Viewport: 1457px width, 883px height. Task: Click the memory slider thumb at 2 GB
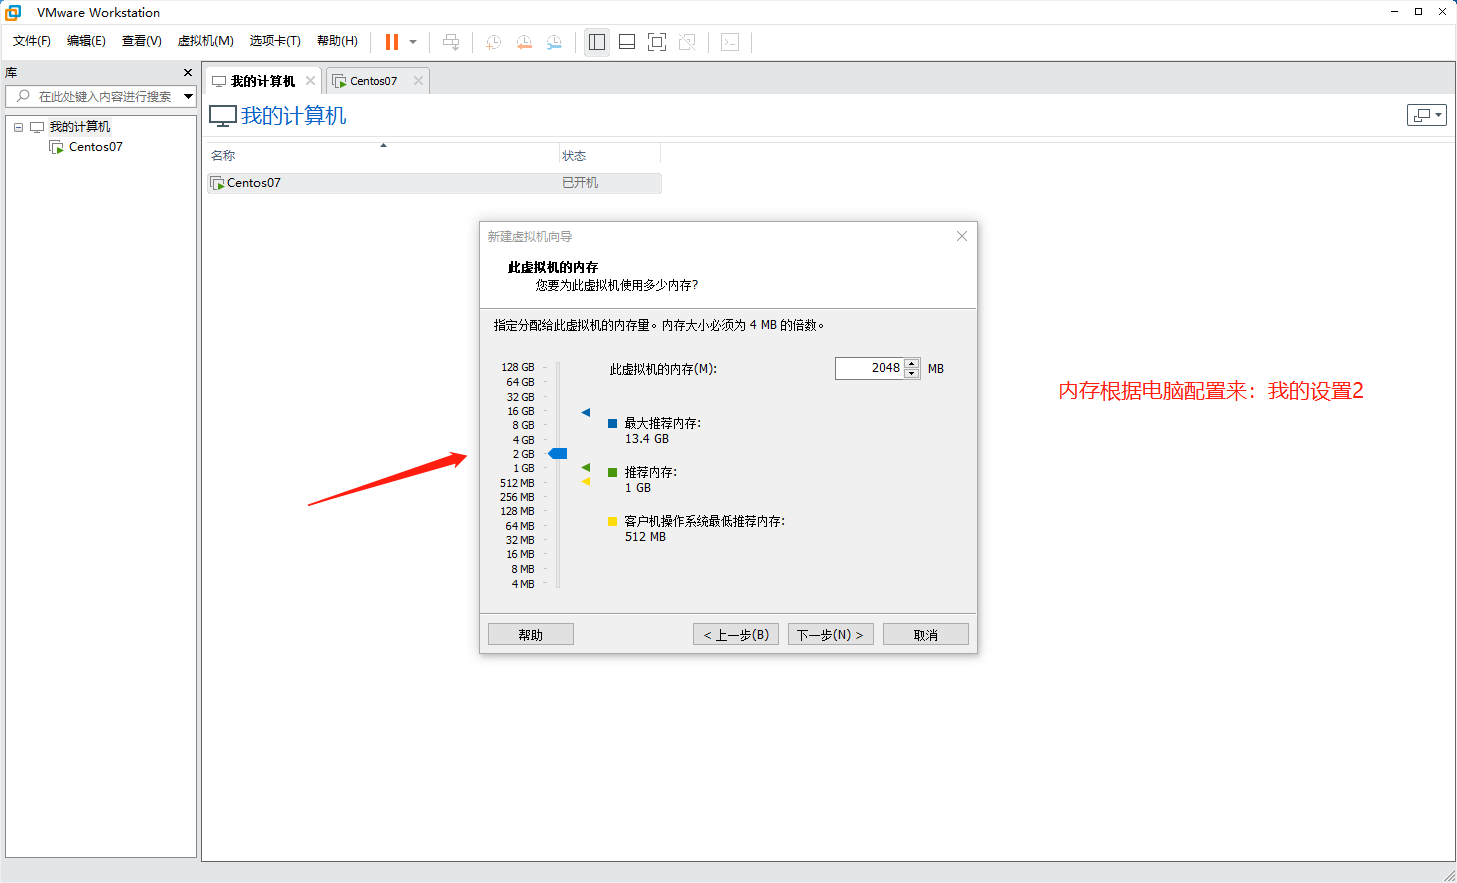point(558,454)
